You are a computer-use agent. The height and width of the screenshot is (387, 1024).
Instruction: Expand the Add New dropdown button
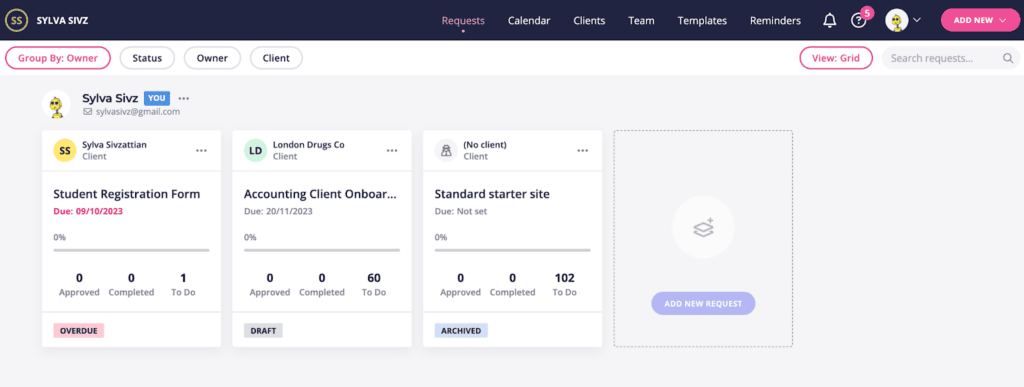980,20
